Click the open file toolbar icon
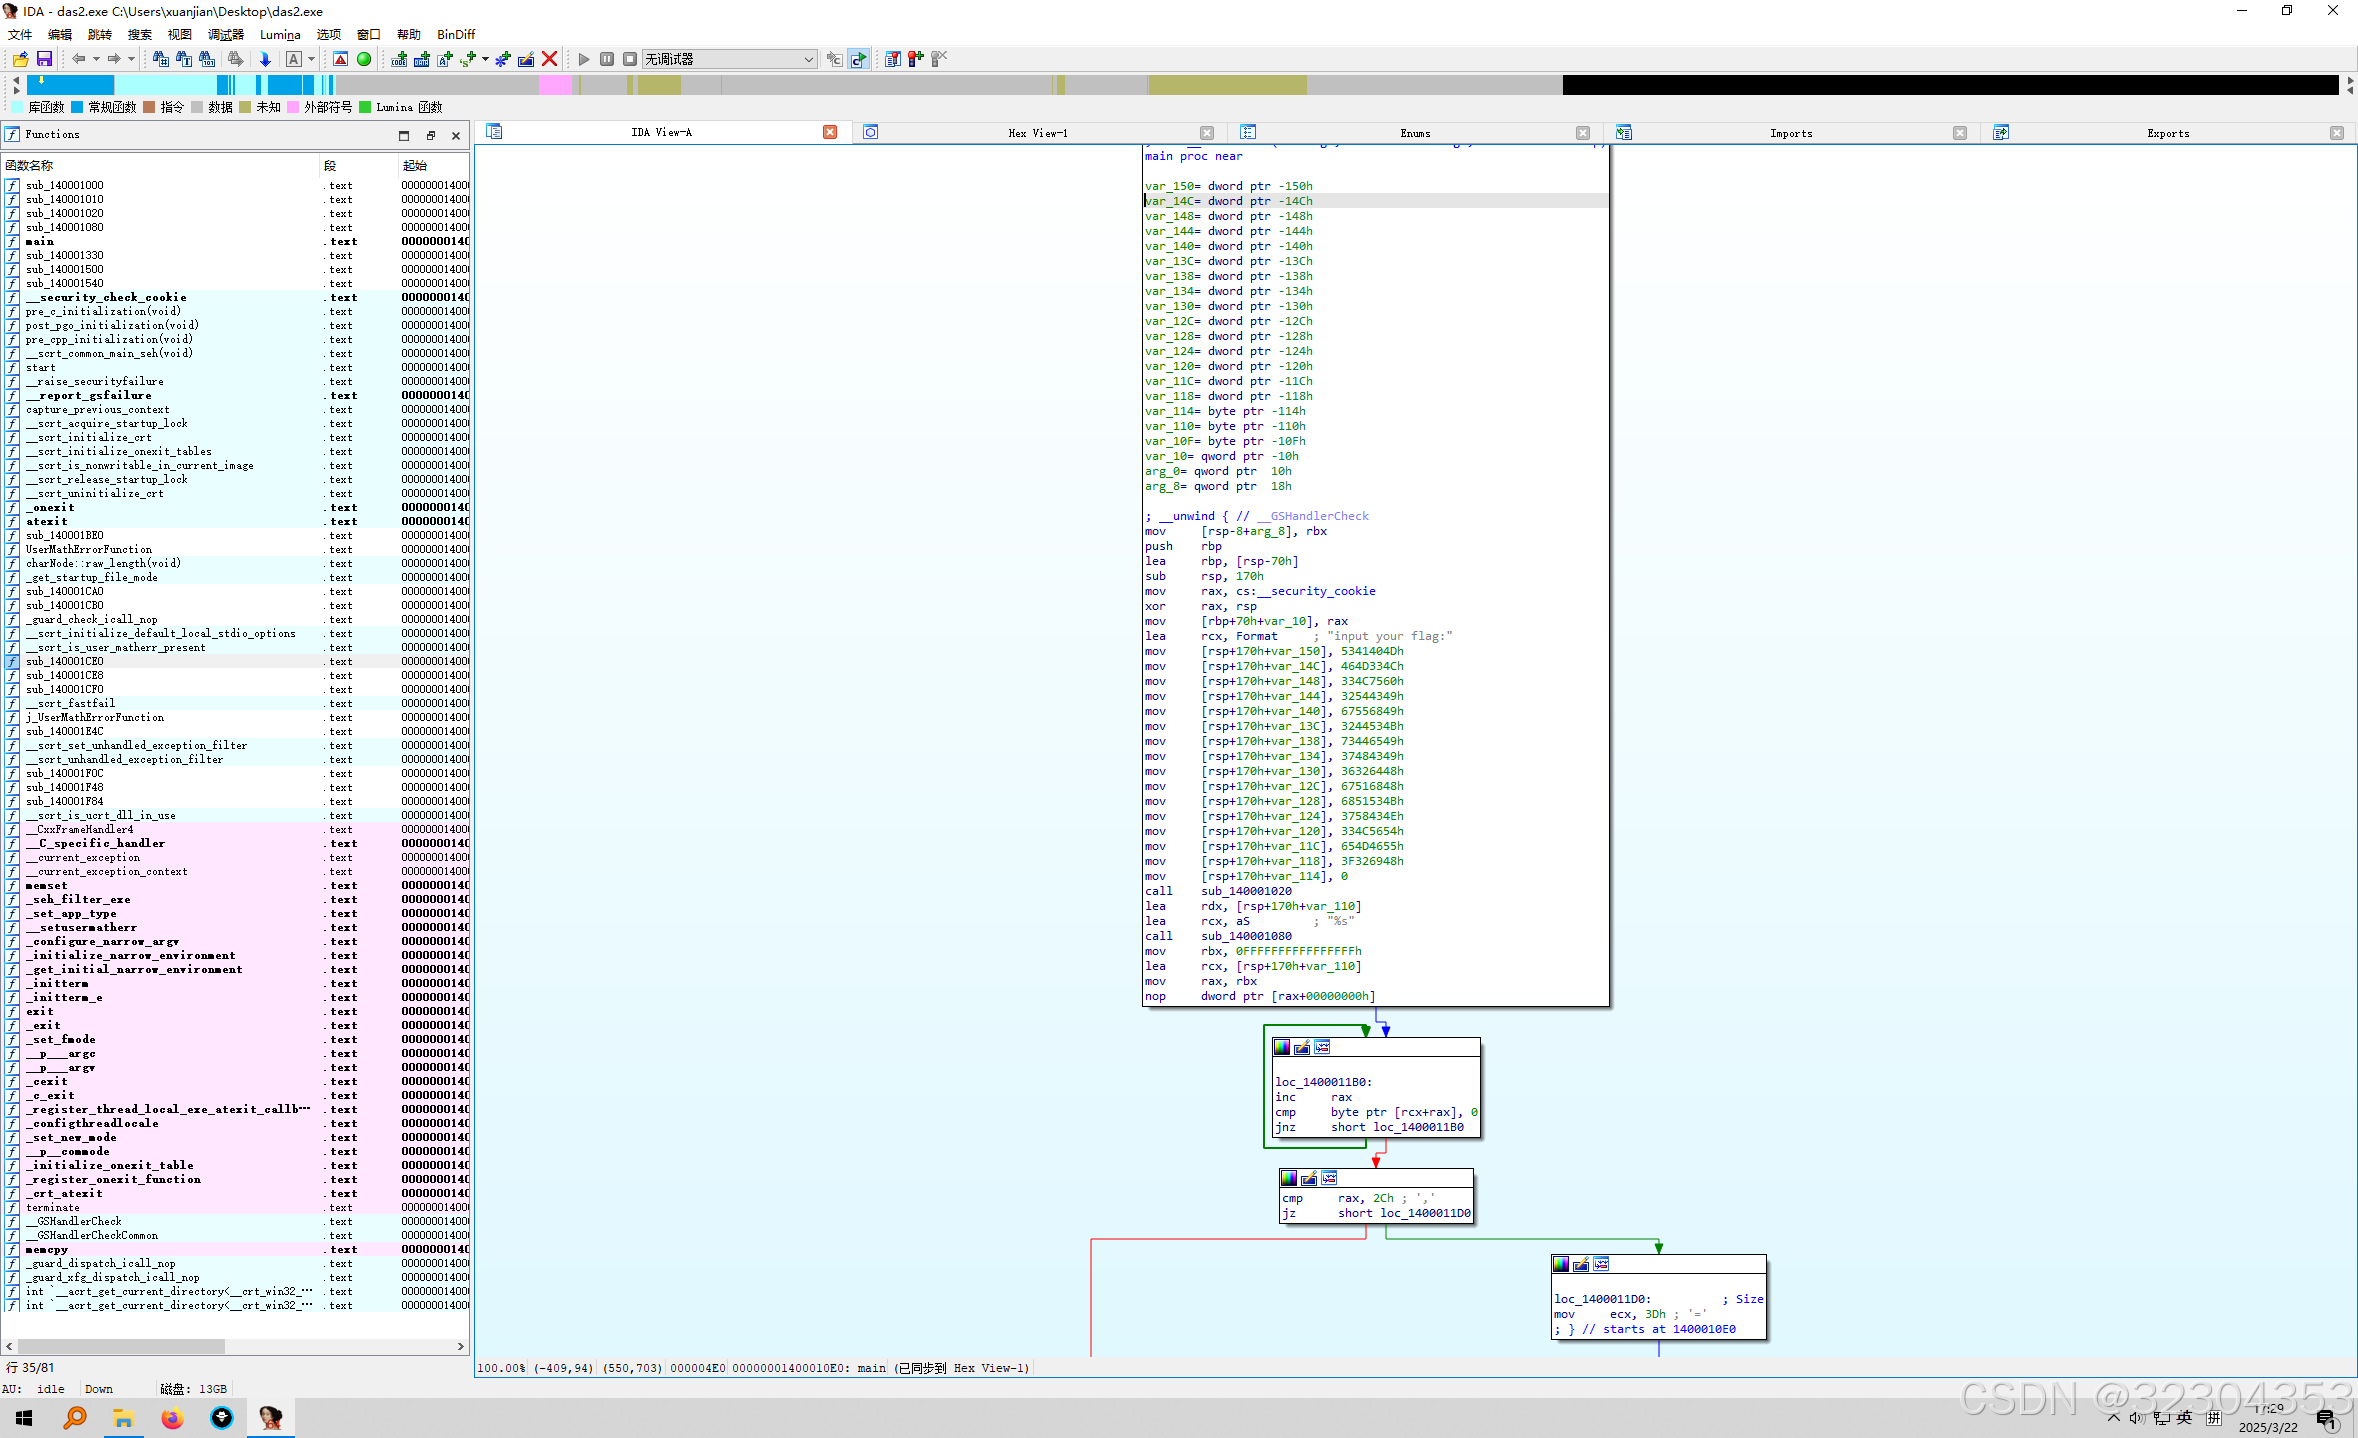This screenshot has height=1438, width=2358. coord(20,60)
